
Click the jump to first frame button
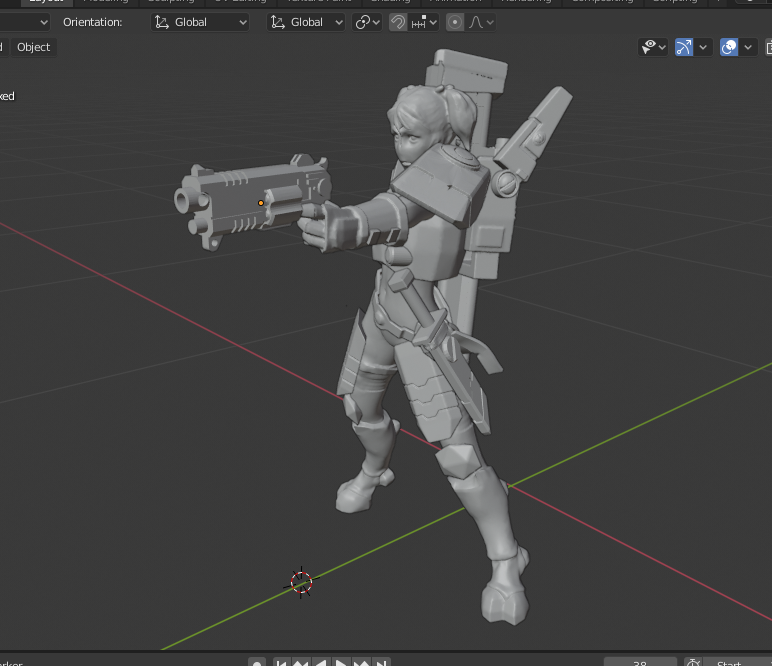[282, 663]
